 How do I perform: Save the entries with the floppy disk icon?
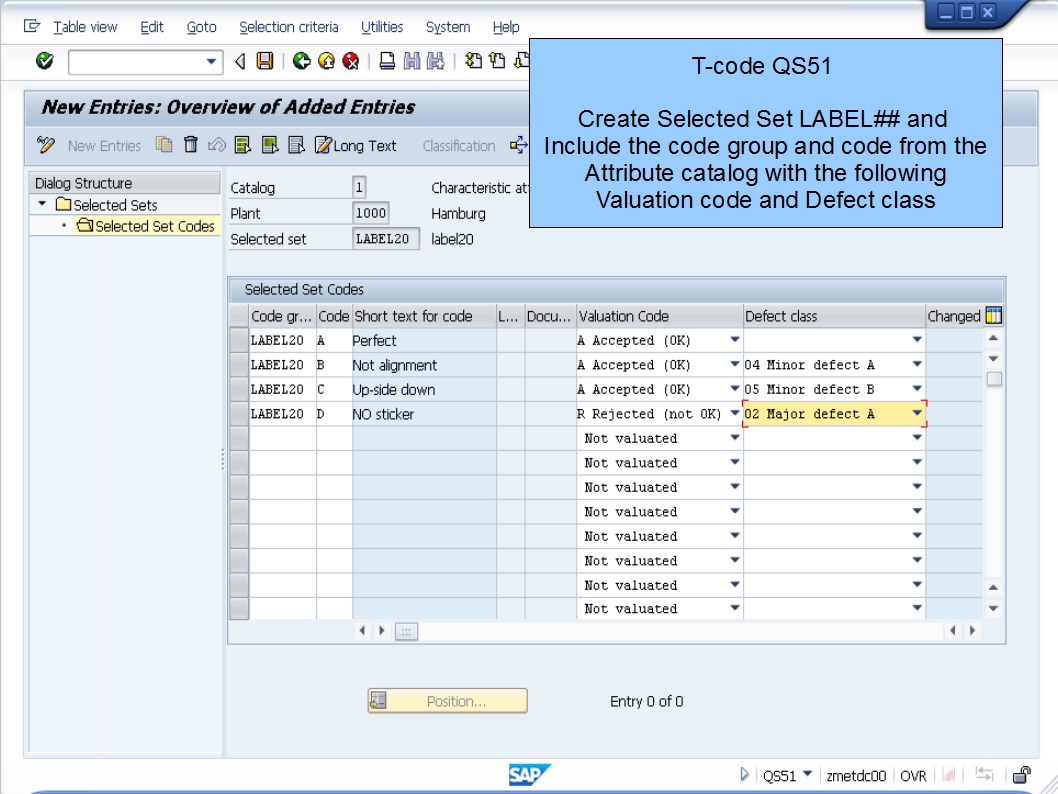263,61
